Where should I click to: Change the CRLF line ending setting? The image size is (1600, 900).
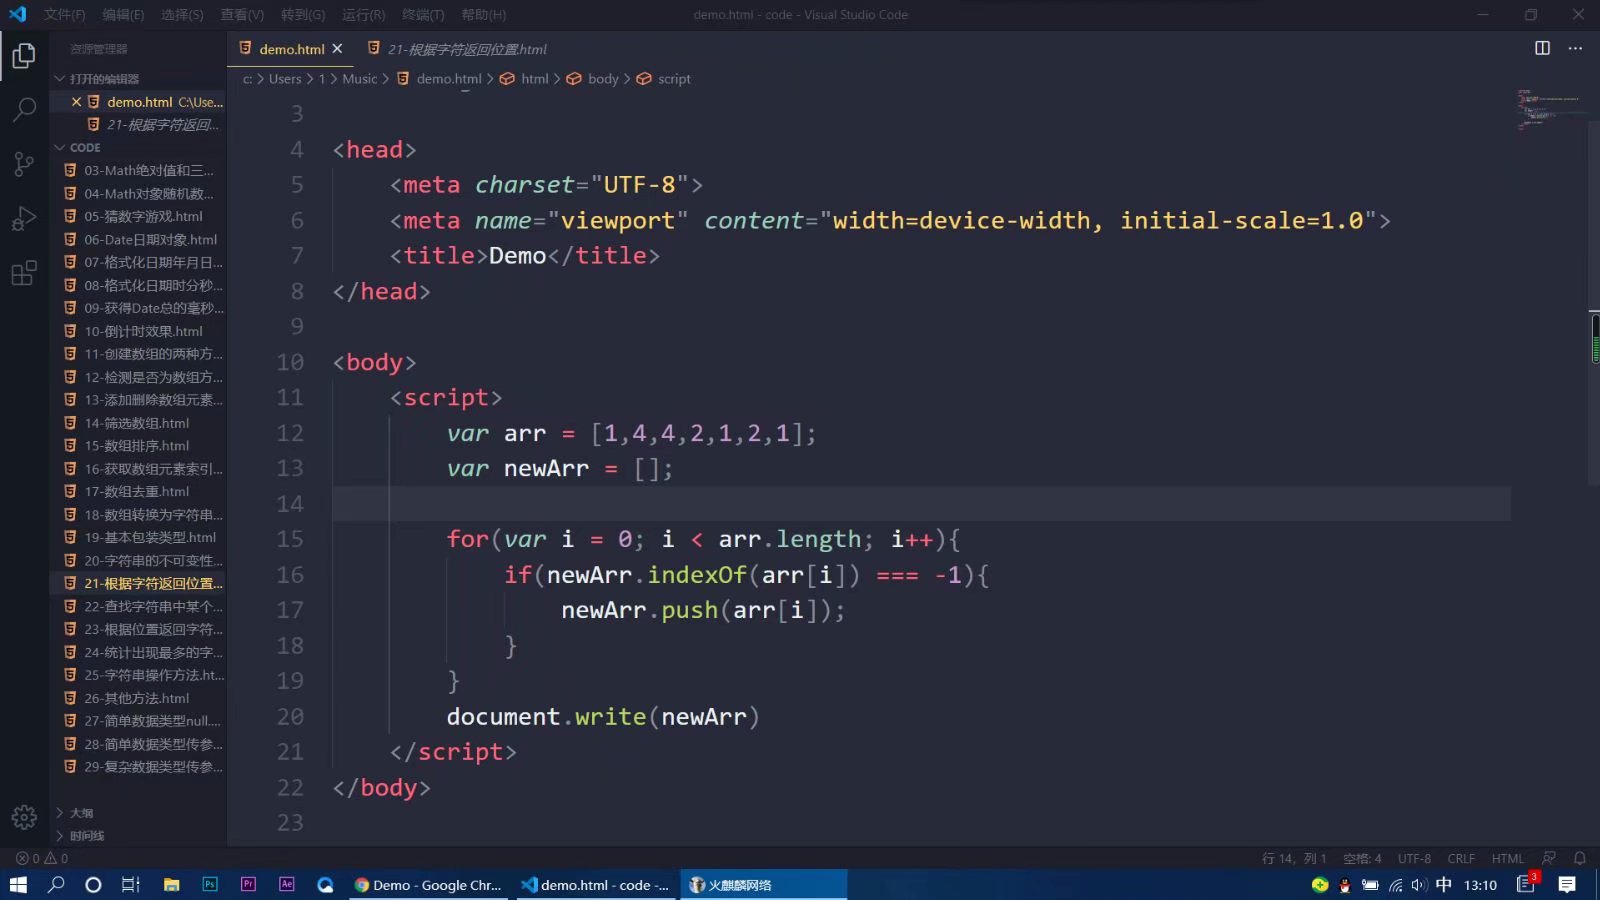point(1461,858)
